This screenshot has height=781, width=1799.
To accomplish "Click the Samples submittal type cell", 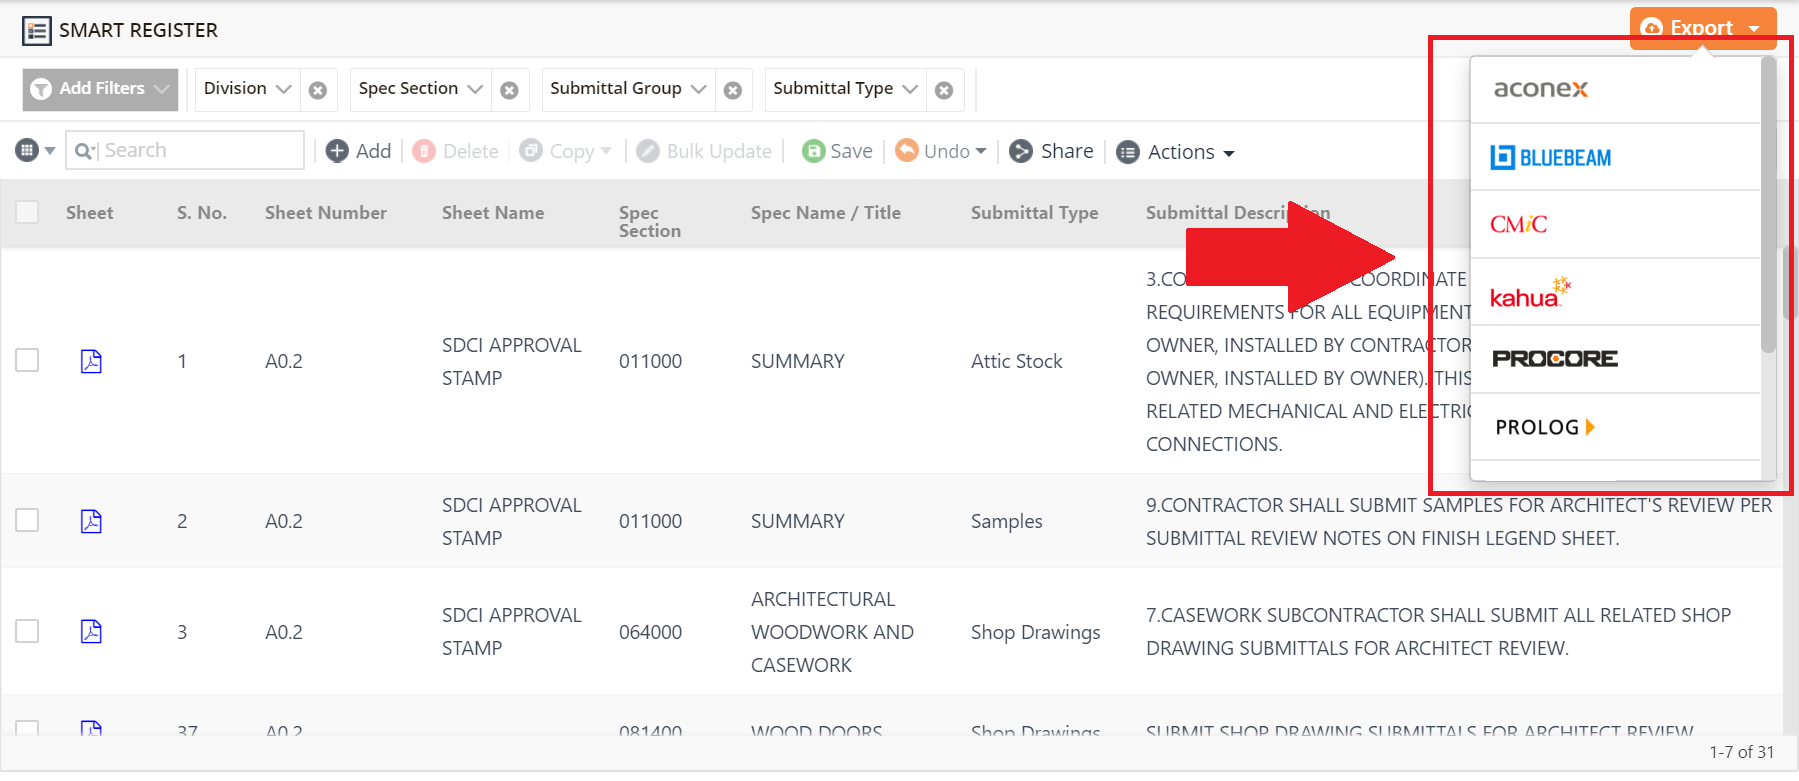I will (x=1007, y=521).
